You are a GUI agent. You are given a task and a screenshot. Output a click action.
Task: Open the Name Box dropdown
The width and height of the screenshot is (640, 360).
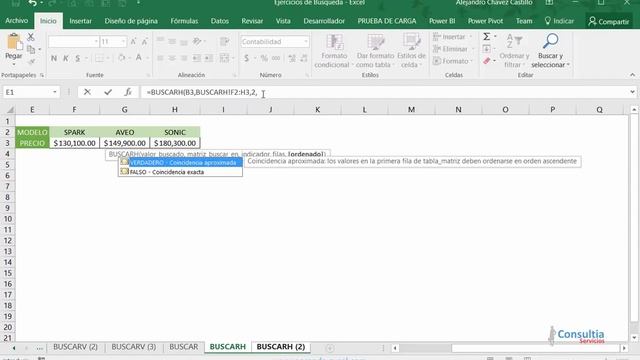[55, 92]
